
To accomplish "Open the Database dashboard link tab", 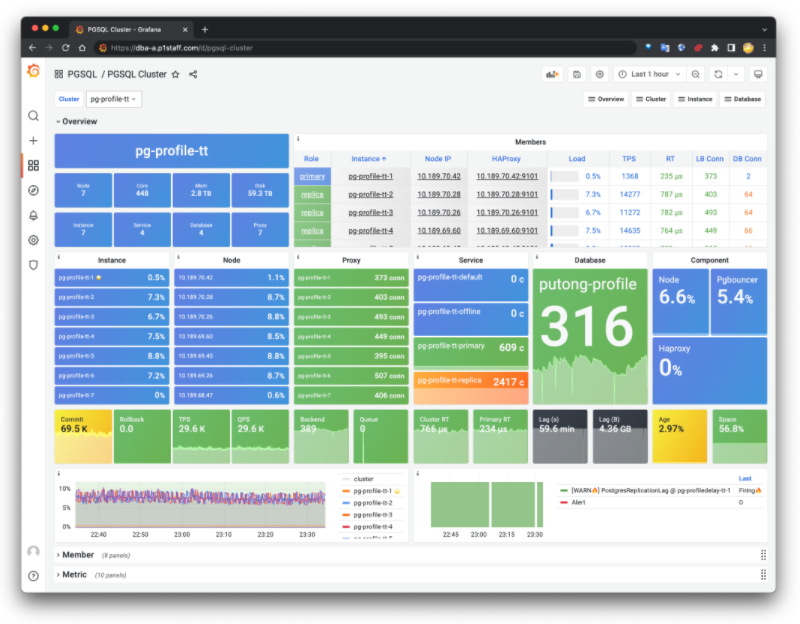I will 743,99.
